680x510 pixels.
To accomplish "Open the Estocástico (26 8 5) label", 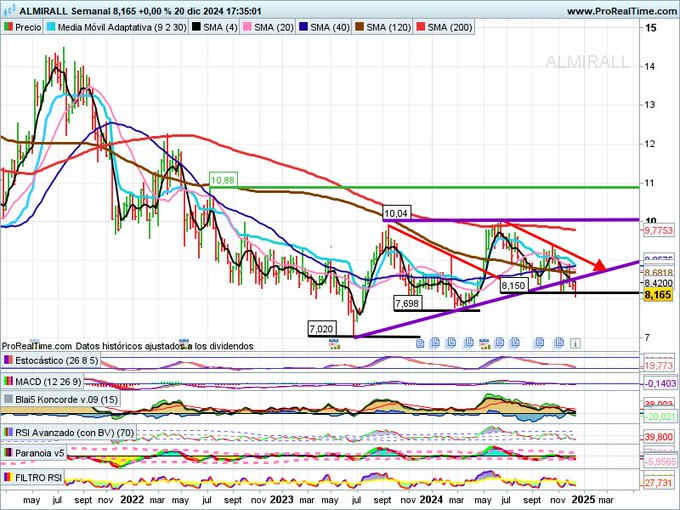I will pyautogui.click(x=56, y=360).
